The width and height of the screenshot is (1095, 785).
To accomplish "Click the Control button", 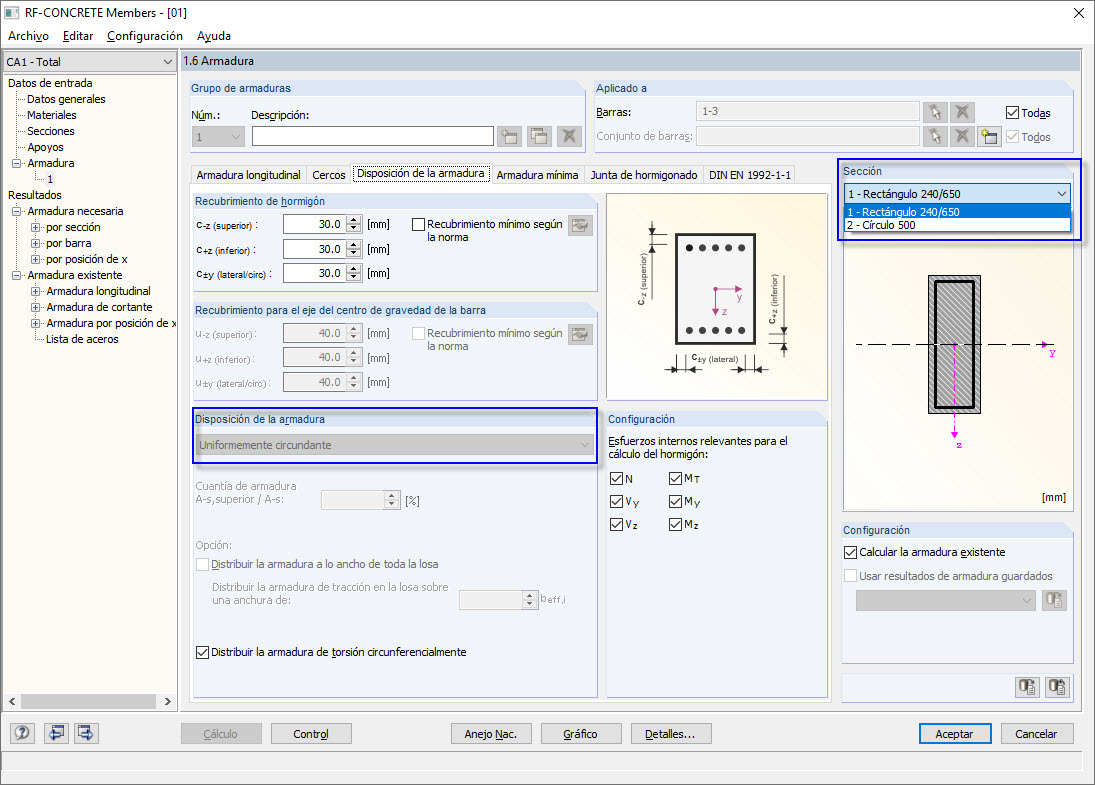I will tap(311, 734).
